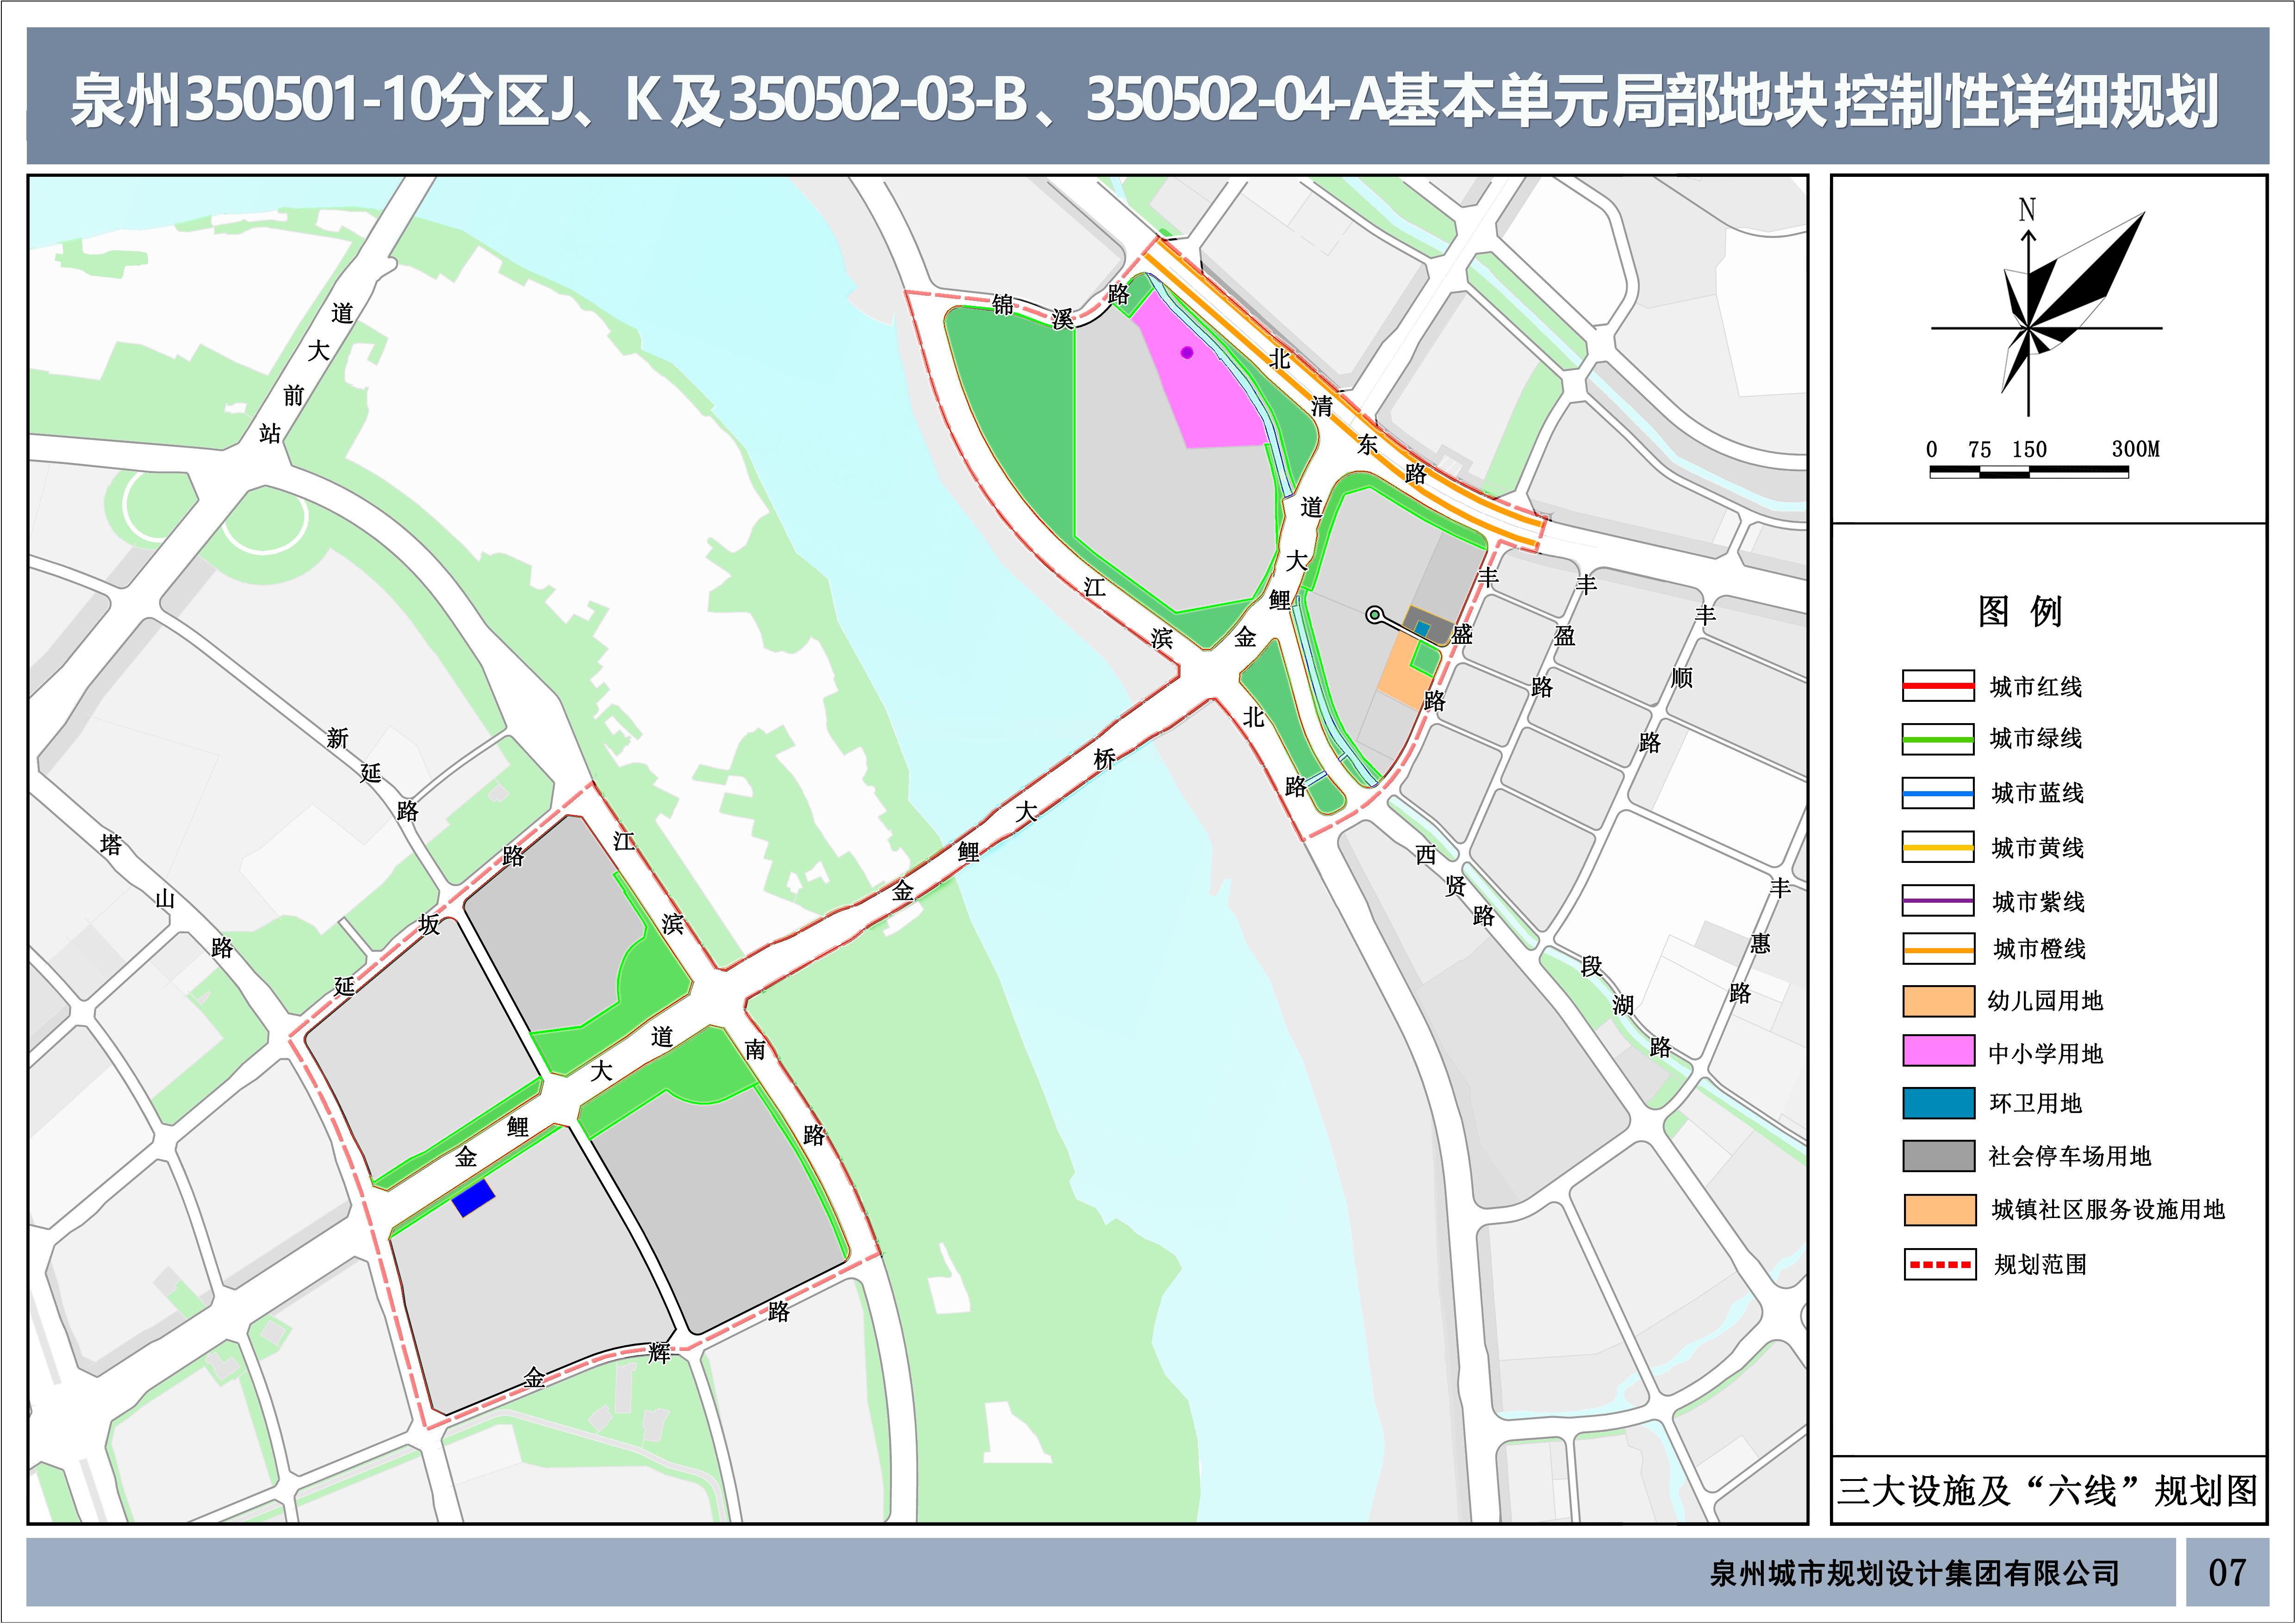Viewport: 2296px width, 1624px height.
Task: Click the 盈 character of 丰盈路
Action: click(x=1565, y=635)
